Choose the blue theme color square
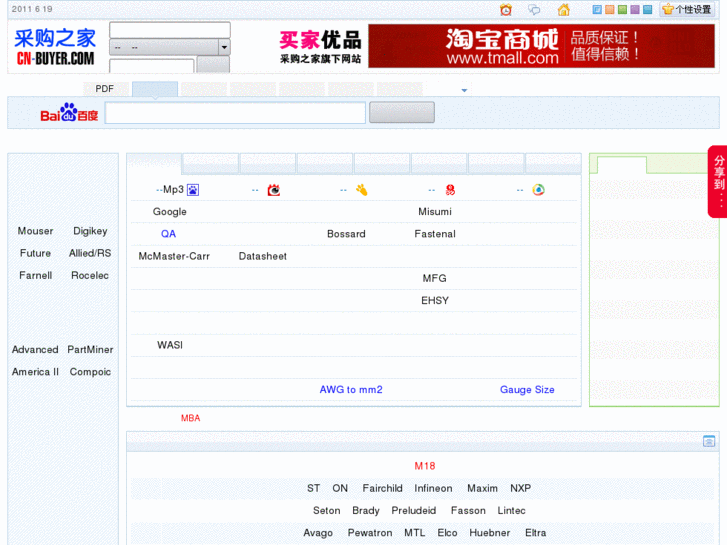The height and width of the screenshot is (545, 727). [597, 9]
